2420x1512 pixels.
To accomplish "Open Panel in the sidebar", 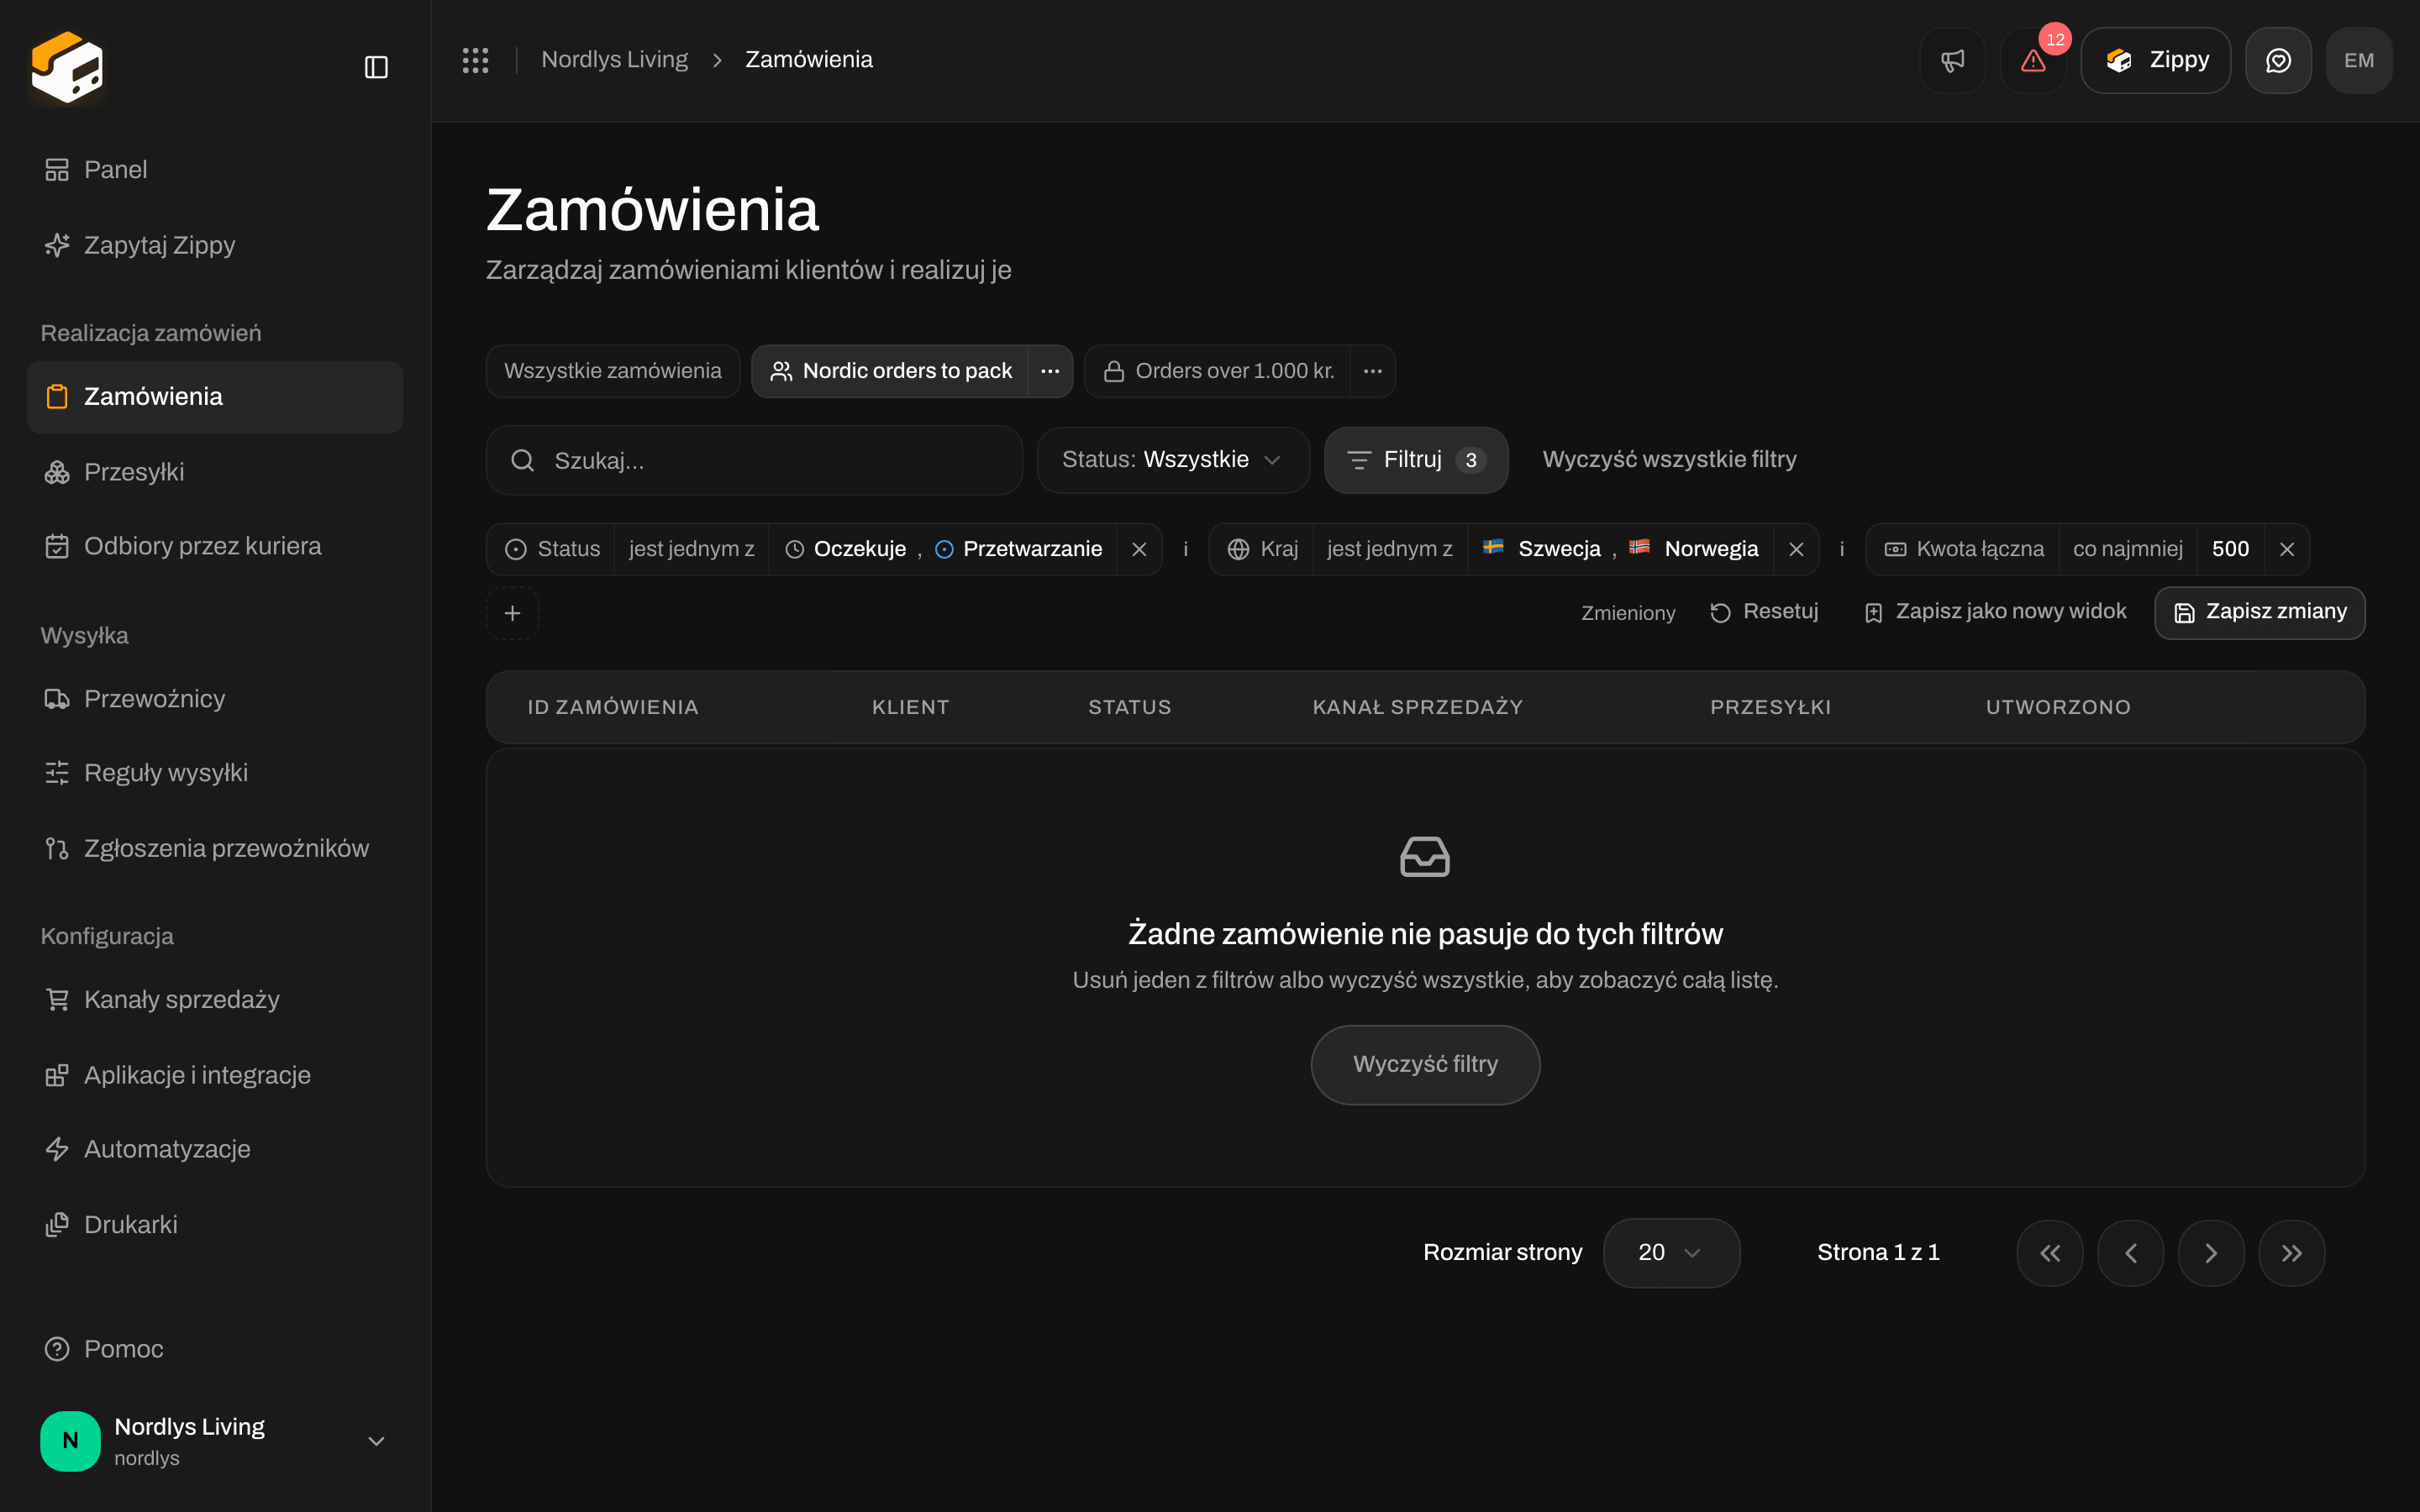I will (x=214, y=170).
